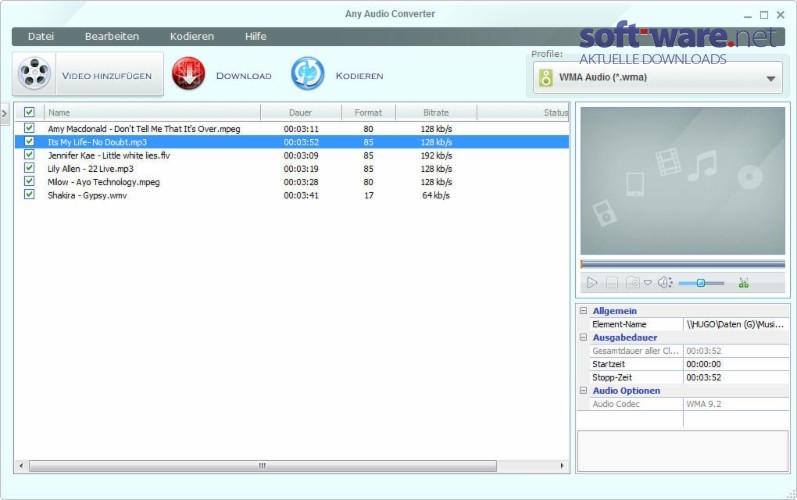Select Jennifer Kae - Little white lies.flv
The height and width of the screenshot is (500, 797).
(x=292, y=155)
